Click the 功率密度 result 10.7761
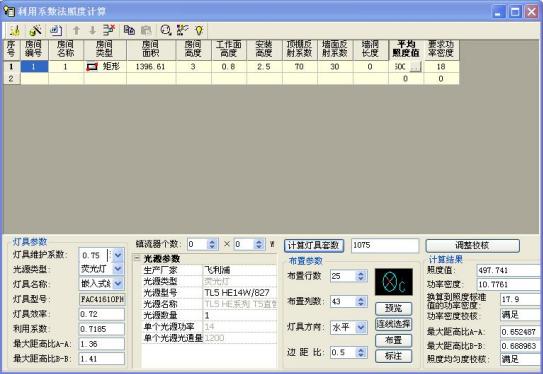The height and width of the screenshot is (374, 543). 508,285
